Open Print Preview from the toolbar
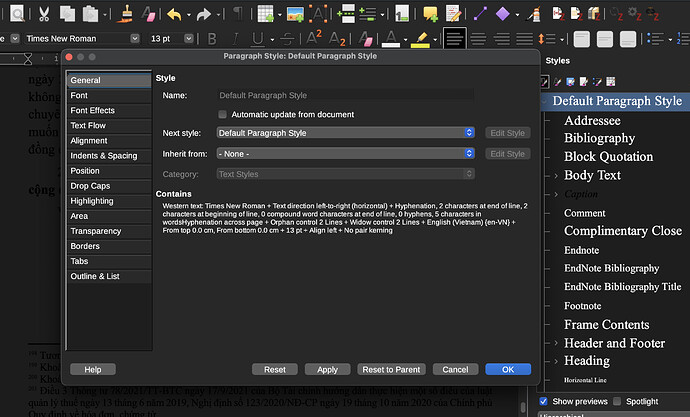Viewport: 690px width, 417px height. [17, 13]
